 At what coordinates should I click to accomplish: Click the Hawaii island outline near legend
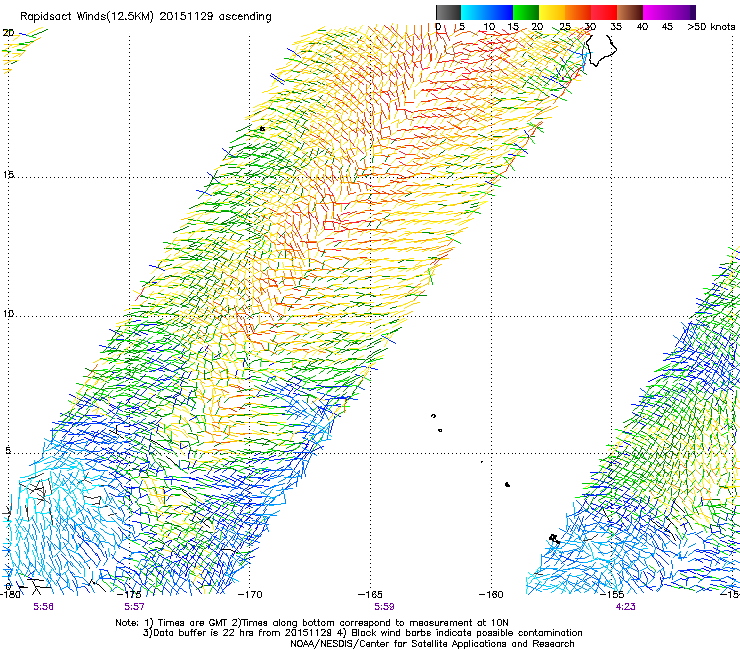[601, 51]
